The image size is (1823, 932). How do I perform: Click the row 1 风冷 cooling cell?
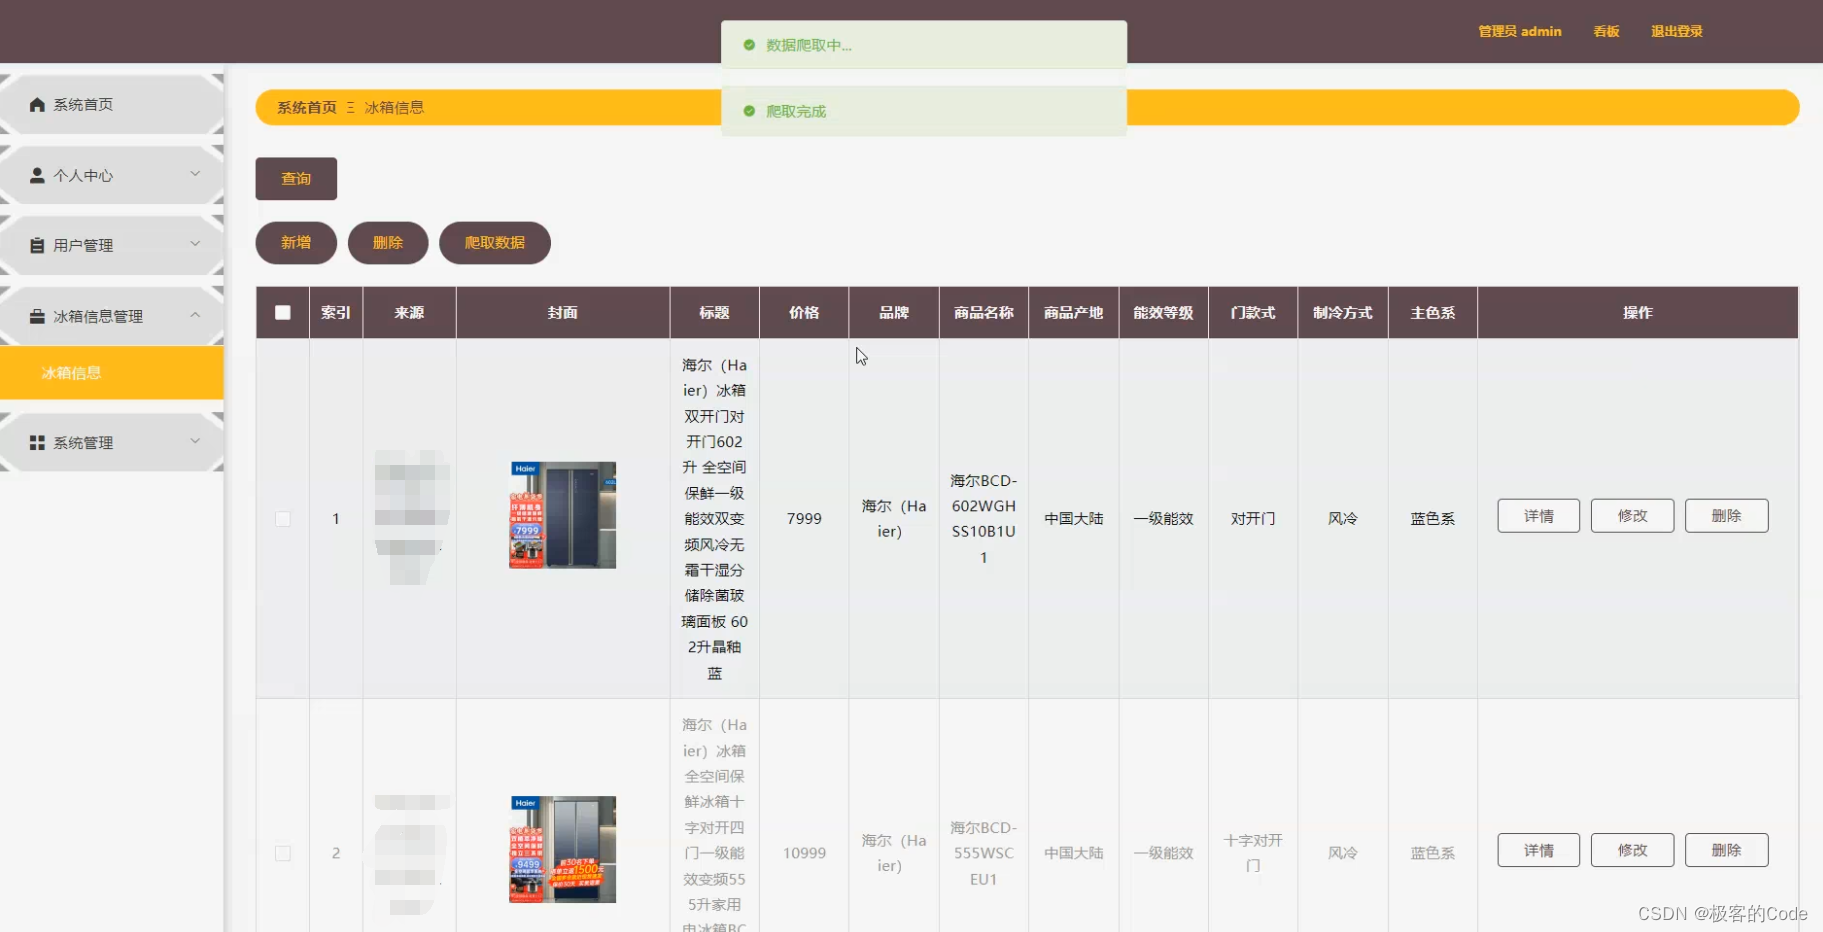click(x=1343, y=518)
